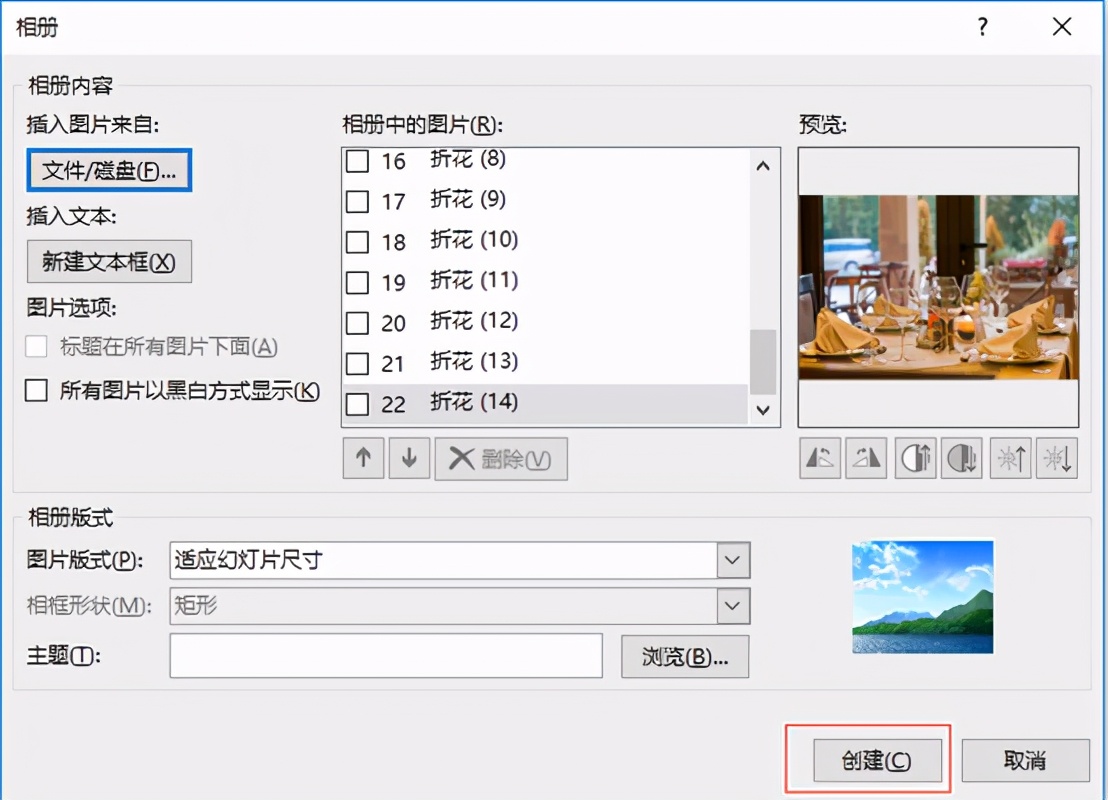Image resolution: width=1108 pixels, height=800 pixels.
Task: Decrease the contrast of the selected picture
Action: (961, 457)
